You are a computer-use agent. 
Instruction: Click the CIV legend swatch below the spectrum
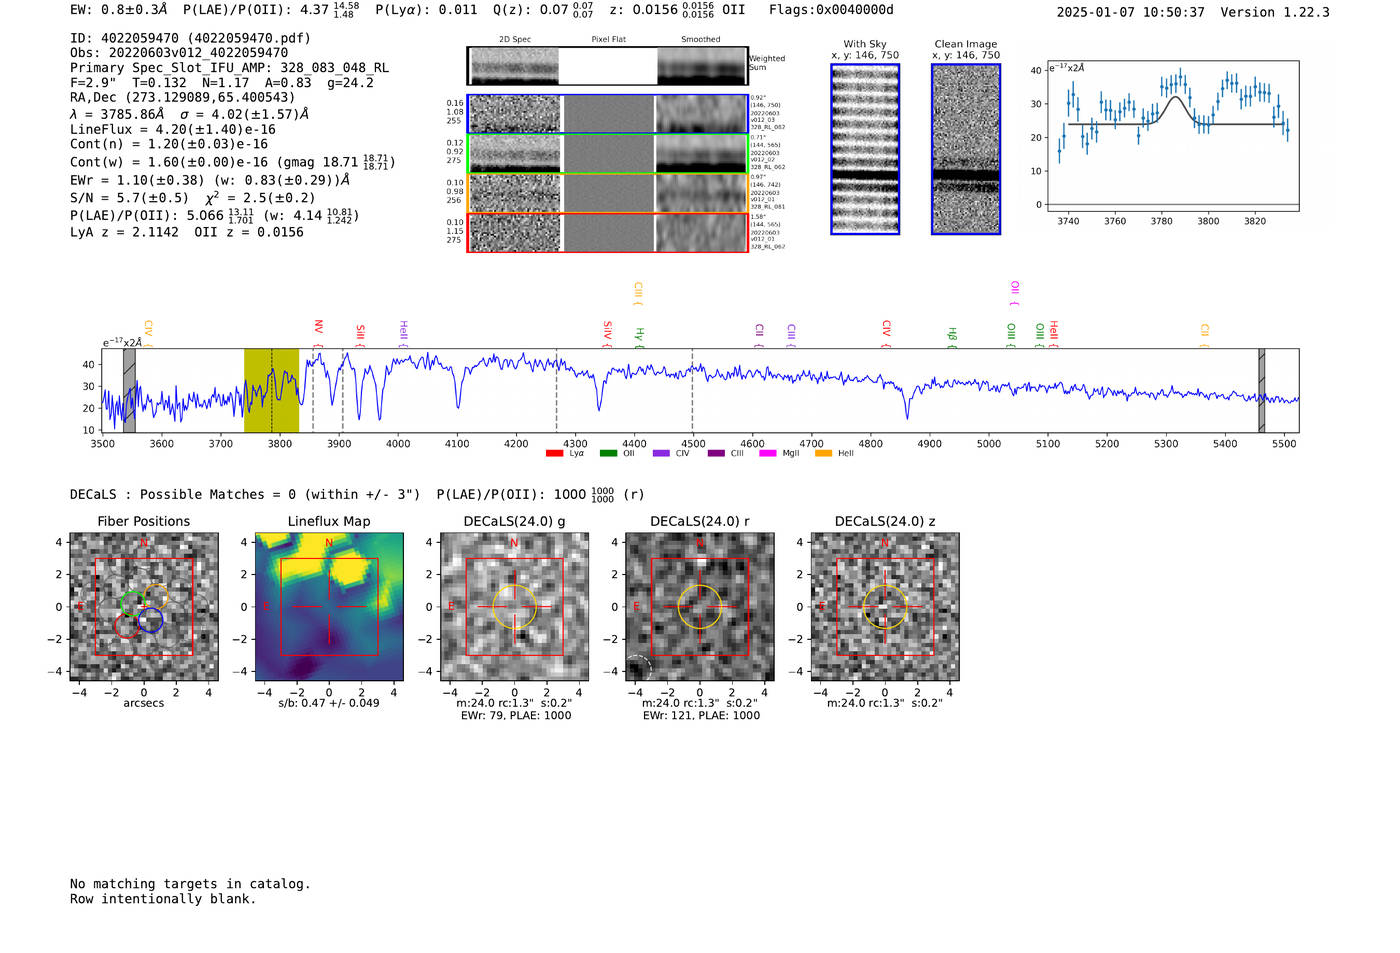pyautogui.click(x=661, y=454)
